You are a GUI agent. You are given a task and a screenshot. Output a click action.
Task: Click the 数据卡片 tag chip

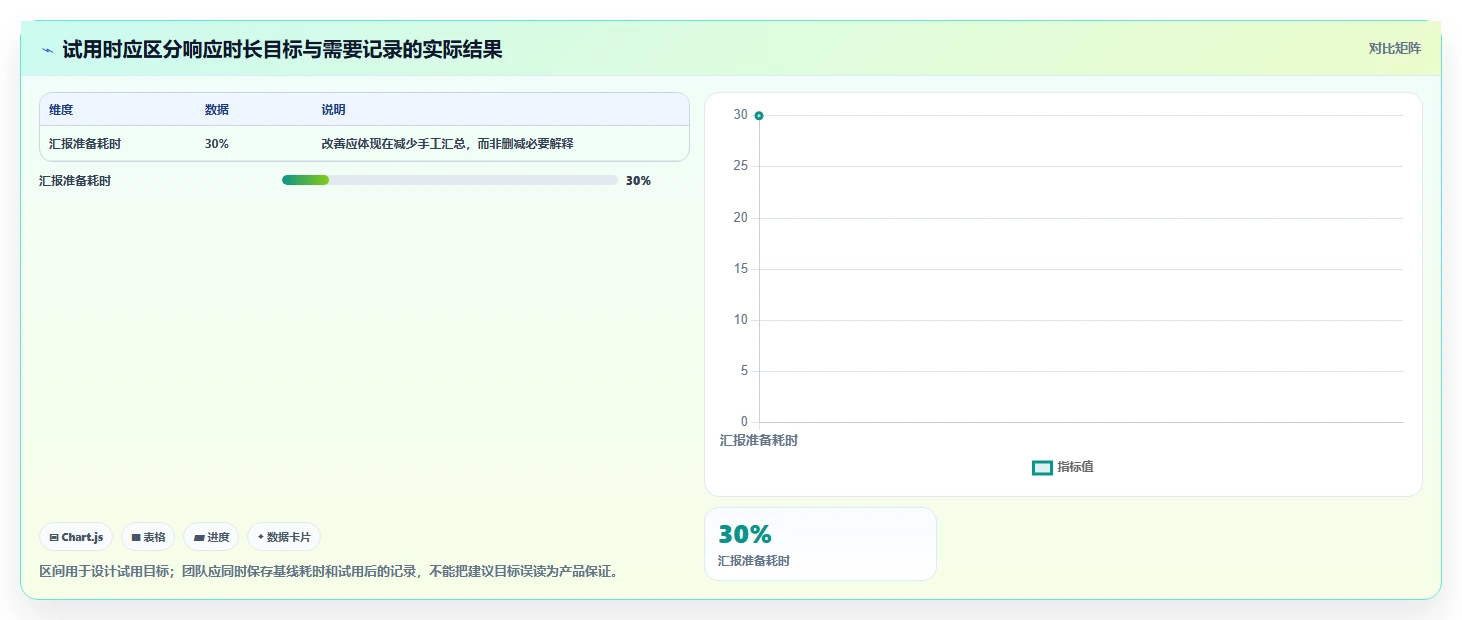coord(284,537)
